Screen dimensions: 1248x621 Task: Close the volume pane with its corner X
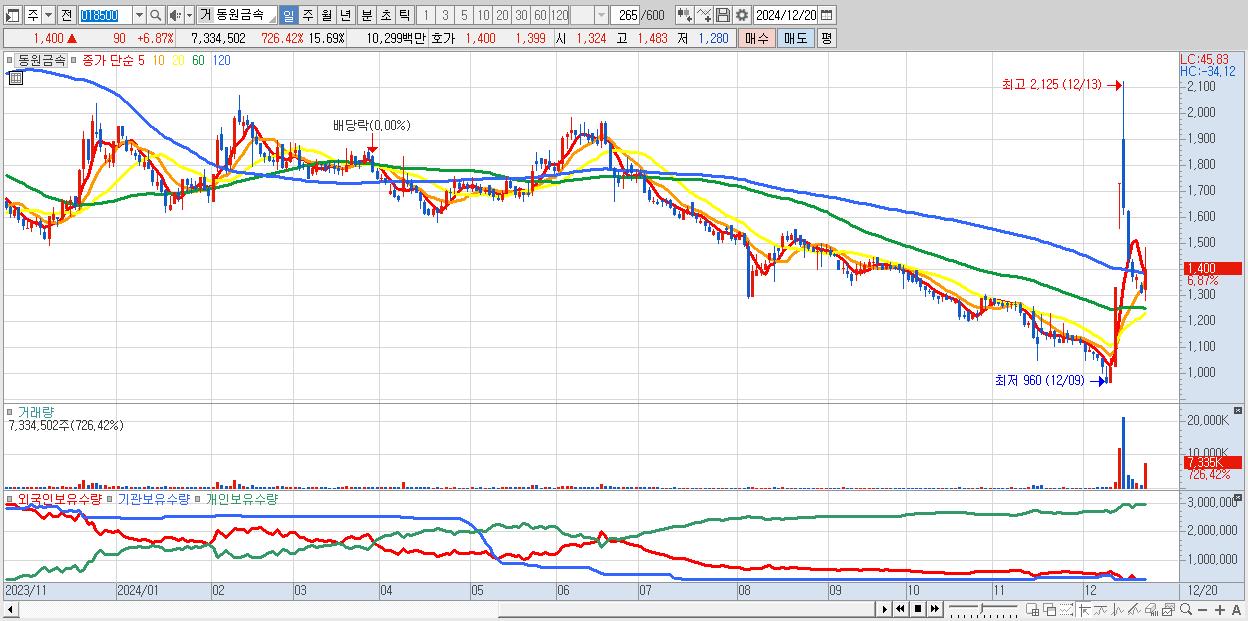[x=1238, y=410]
